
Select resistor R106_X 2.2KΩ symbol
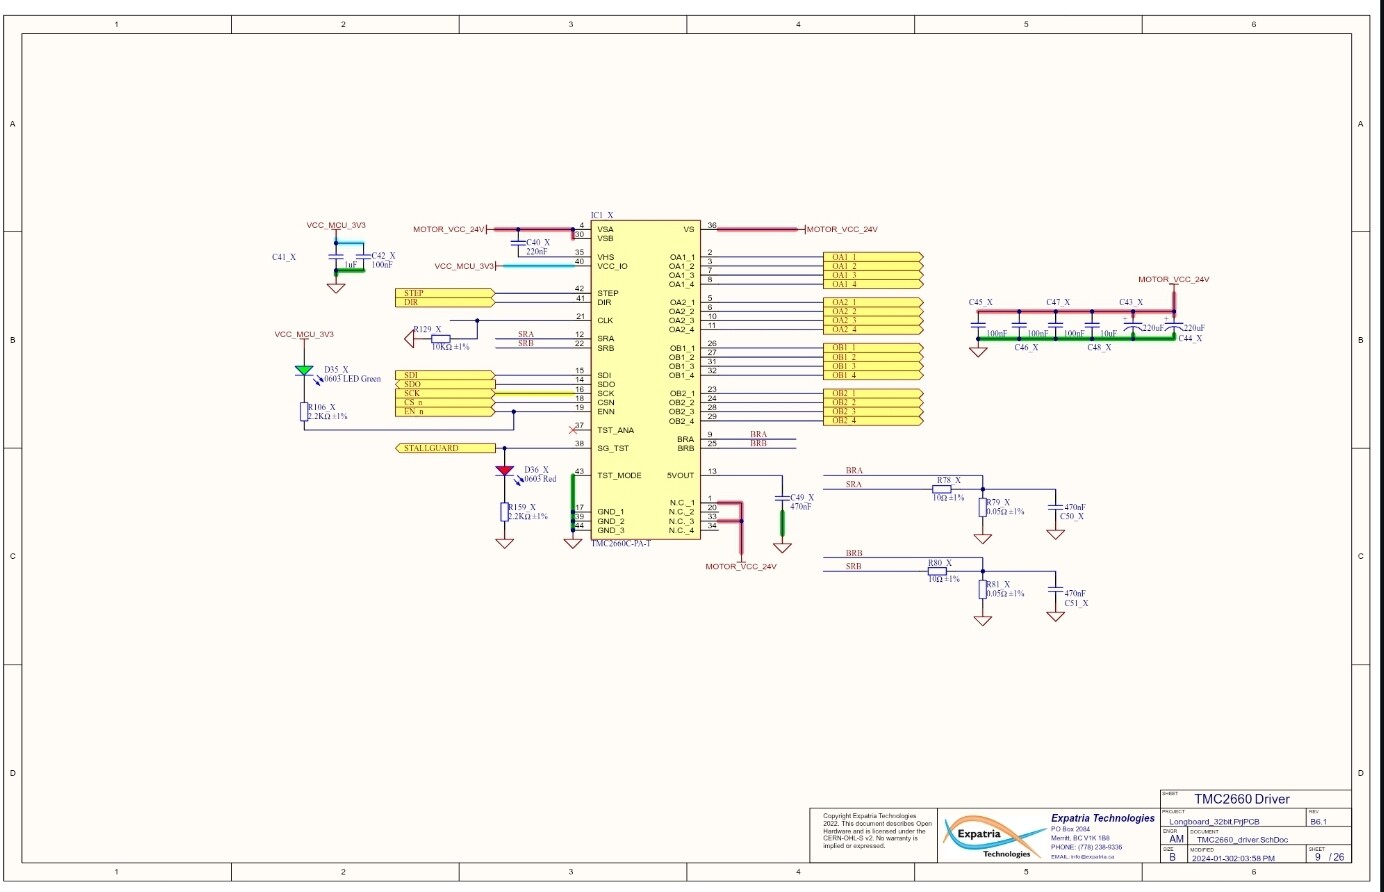click(304, 412)
